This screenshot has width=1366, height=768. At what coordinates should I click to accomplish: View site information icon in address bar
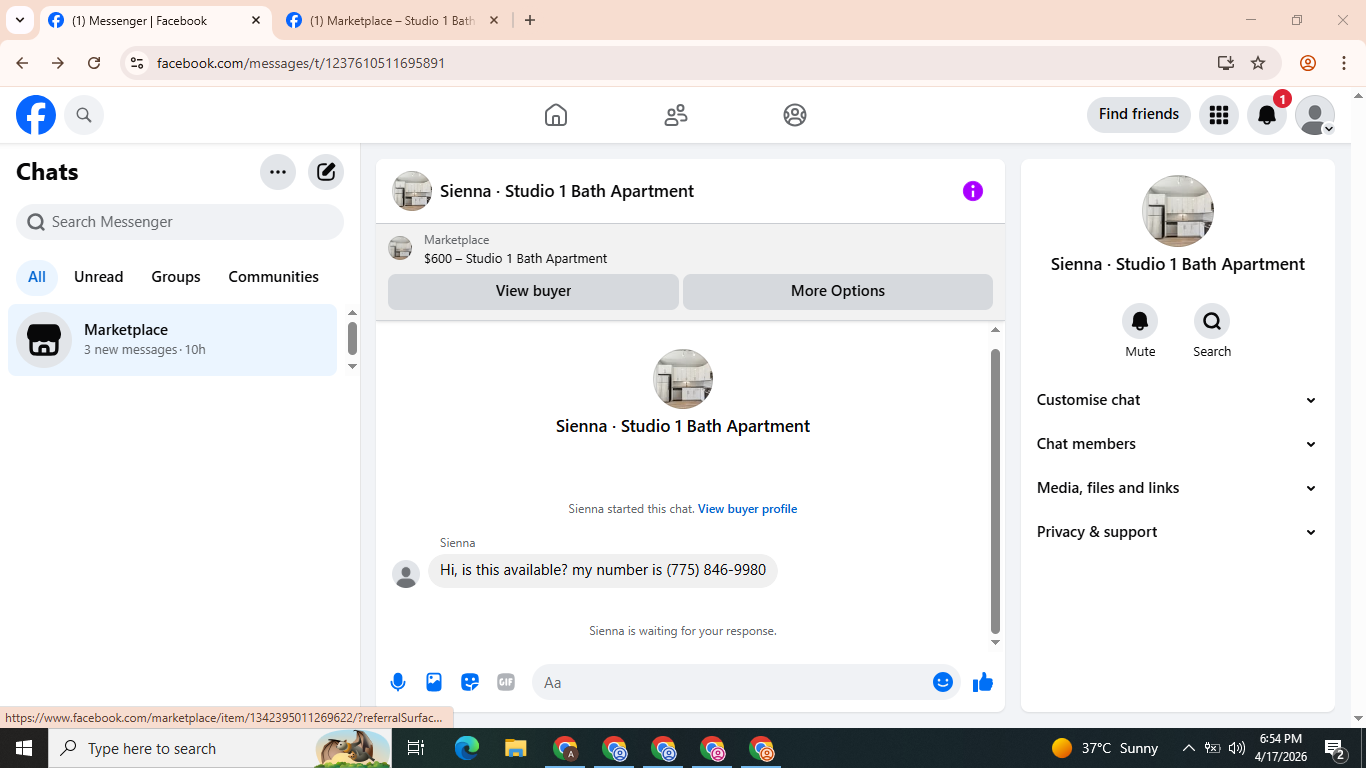click(x=138, y=63)
